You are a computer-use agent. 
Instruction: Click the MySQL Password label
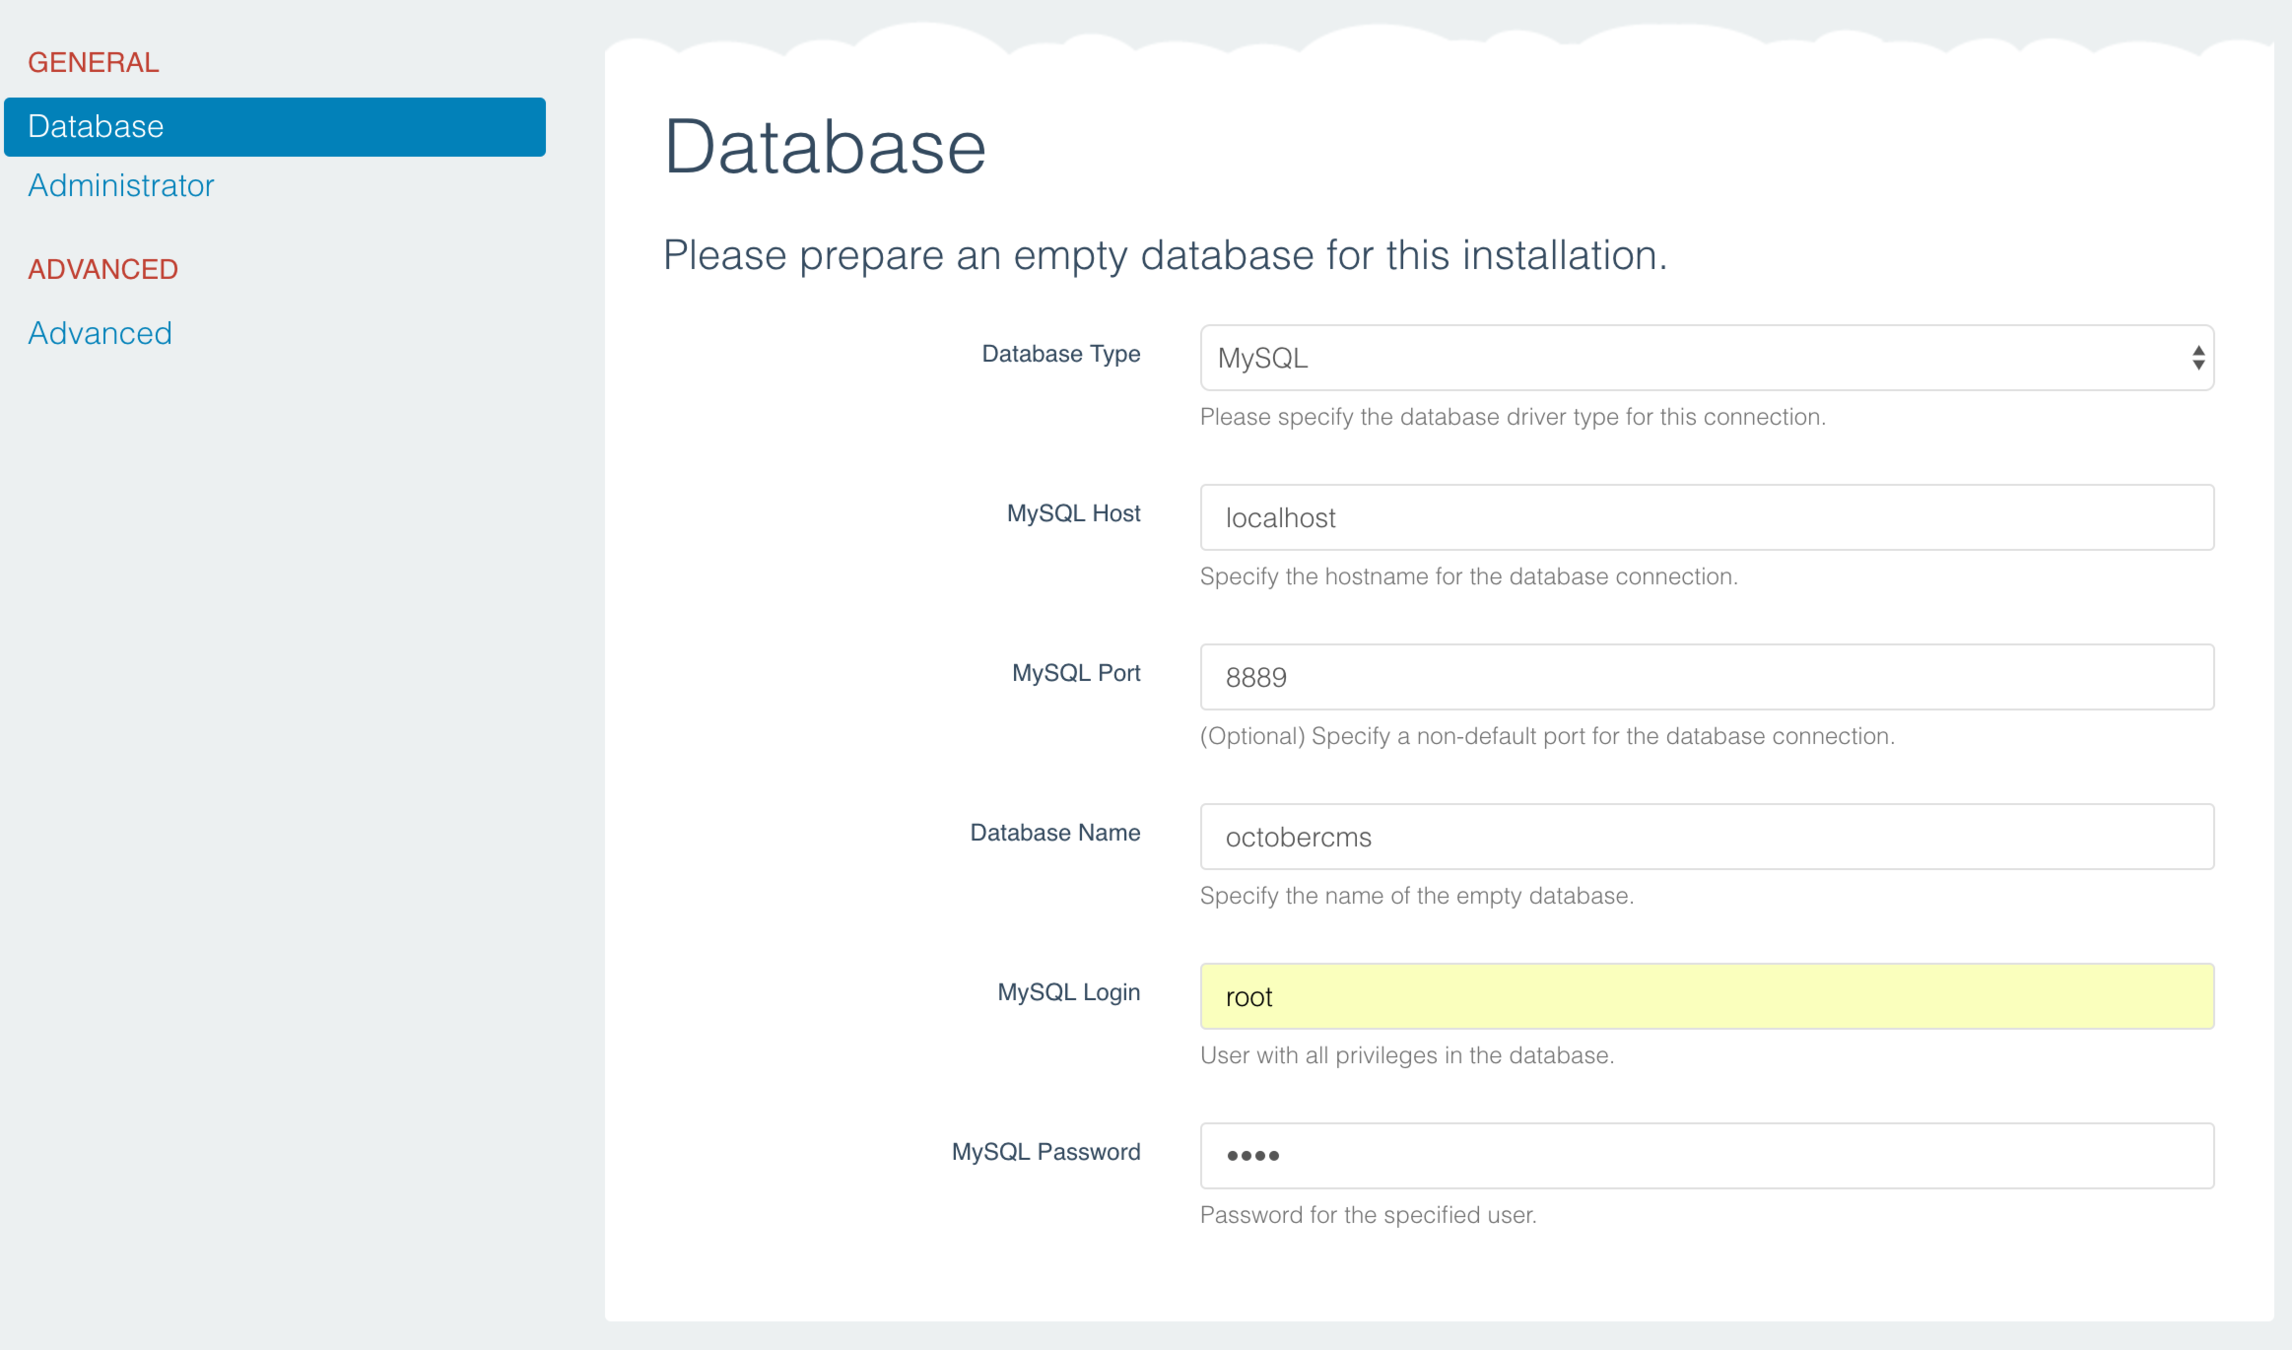pos(1045,1152)
